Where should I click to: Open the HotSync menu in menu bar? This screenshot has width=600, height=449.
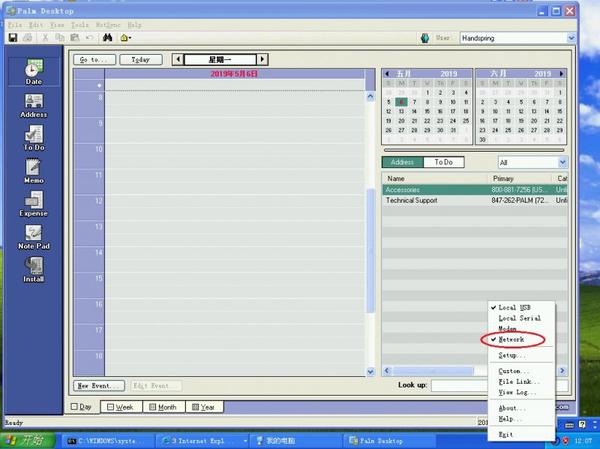tap(109, 24)
